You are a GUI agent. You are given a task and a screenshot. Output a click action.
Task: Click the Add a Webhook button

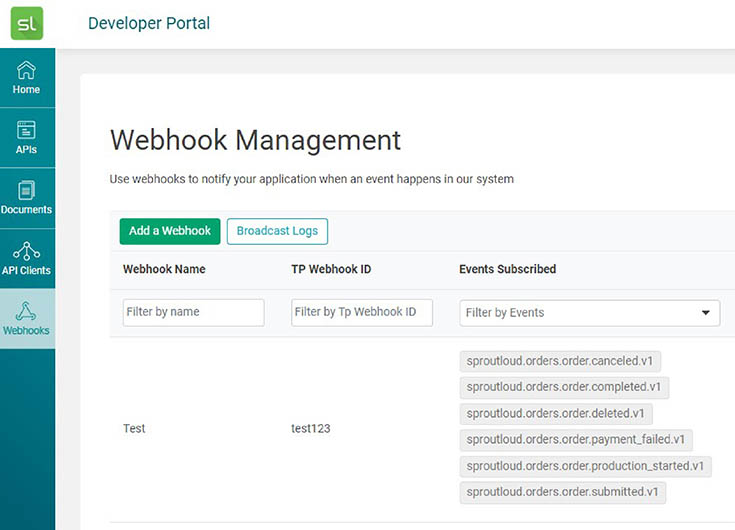pos(169,231)
